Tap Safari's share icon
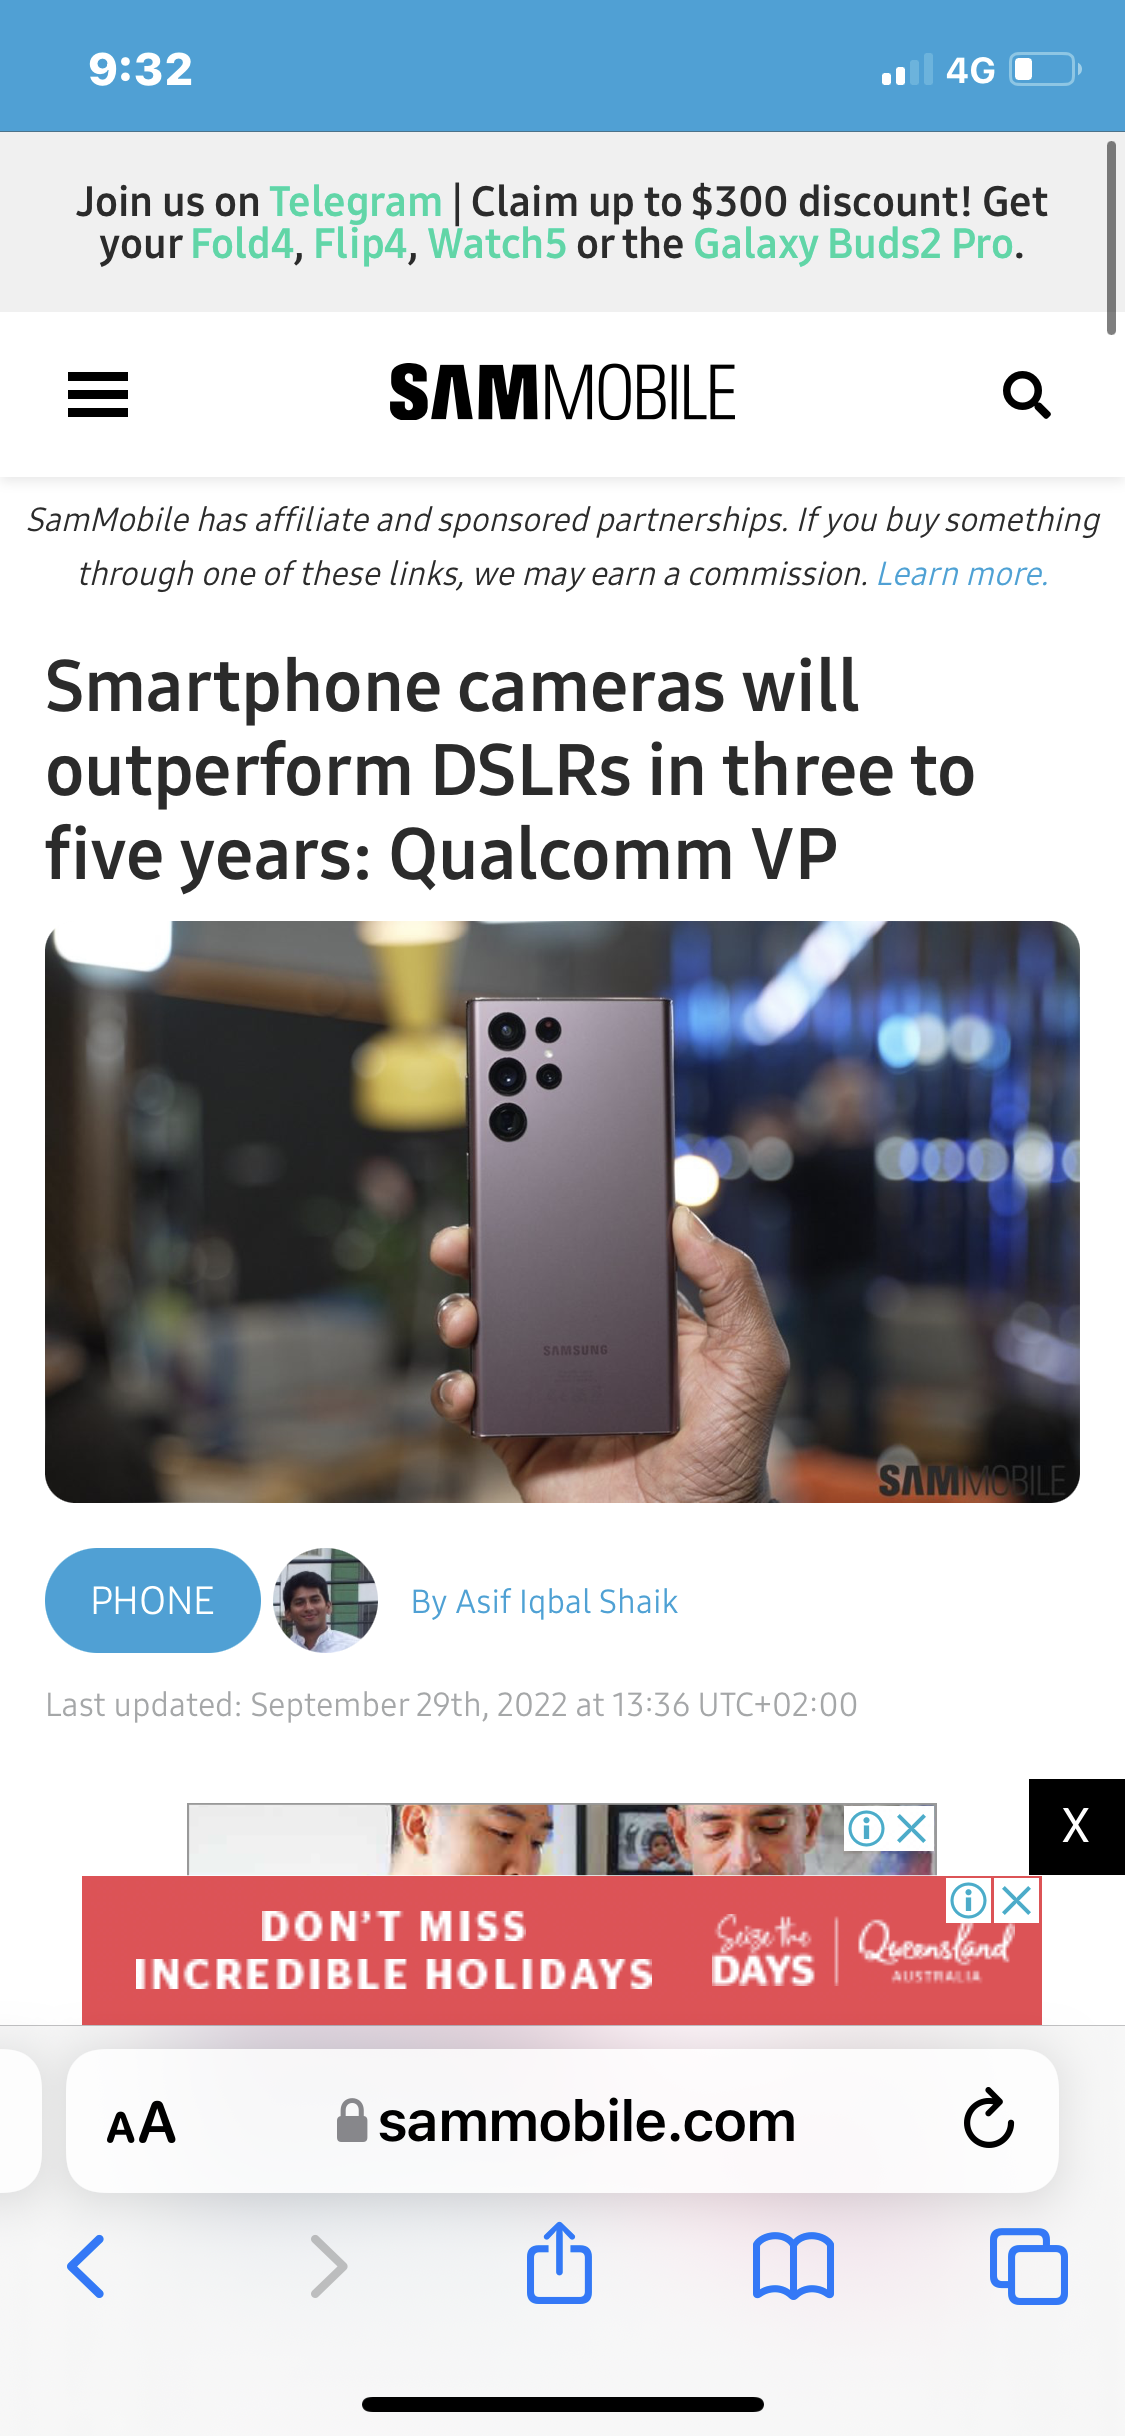The width and height of the screenshot is (1125, 2436). [559, 2262]
